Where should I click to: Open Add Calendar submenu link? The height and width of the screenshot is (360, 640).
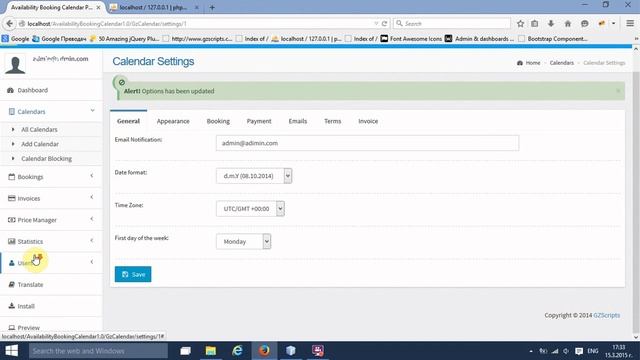[40, 144]
